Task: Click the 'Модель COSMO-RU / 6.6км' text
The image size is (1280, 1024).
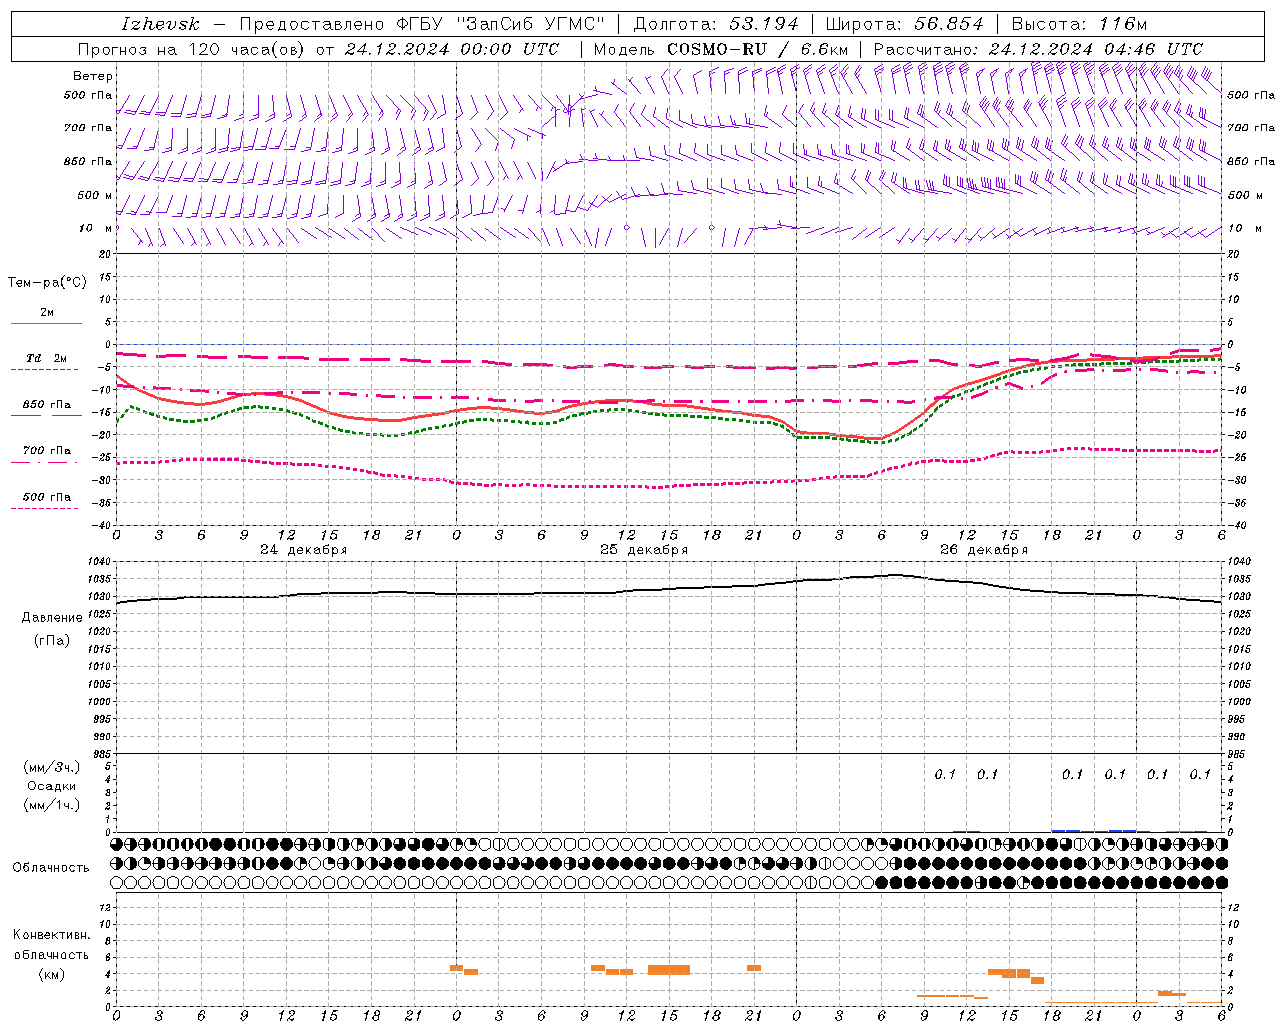Action: (721, 49)
